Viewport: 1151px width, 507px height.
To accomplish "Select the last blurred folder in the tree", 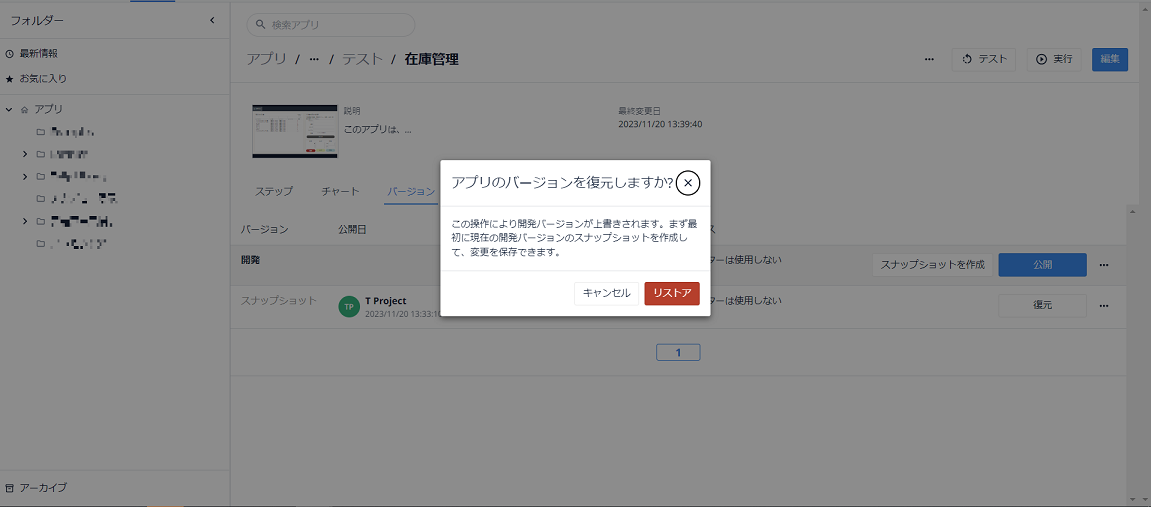I will (x=80, y=243).
